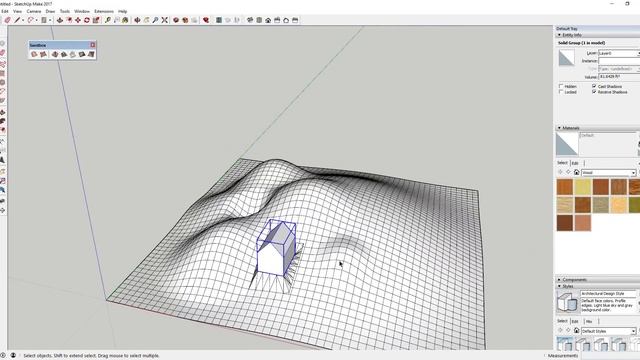Pick the salmon swatch in third row
The image size is (640, 360).
pos(583,223)
